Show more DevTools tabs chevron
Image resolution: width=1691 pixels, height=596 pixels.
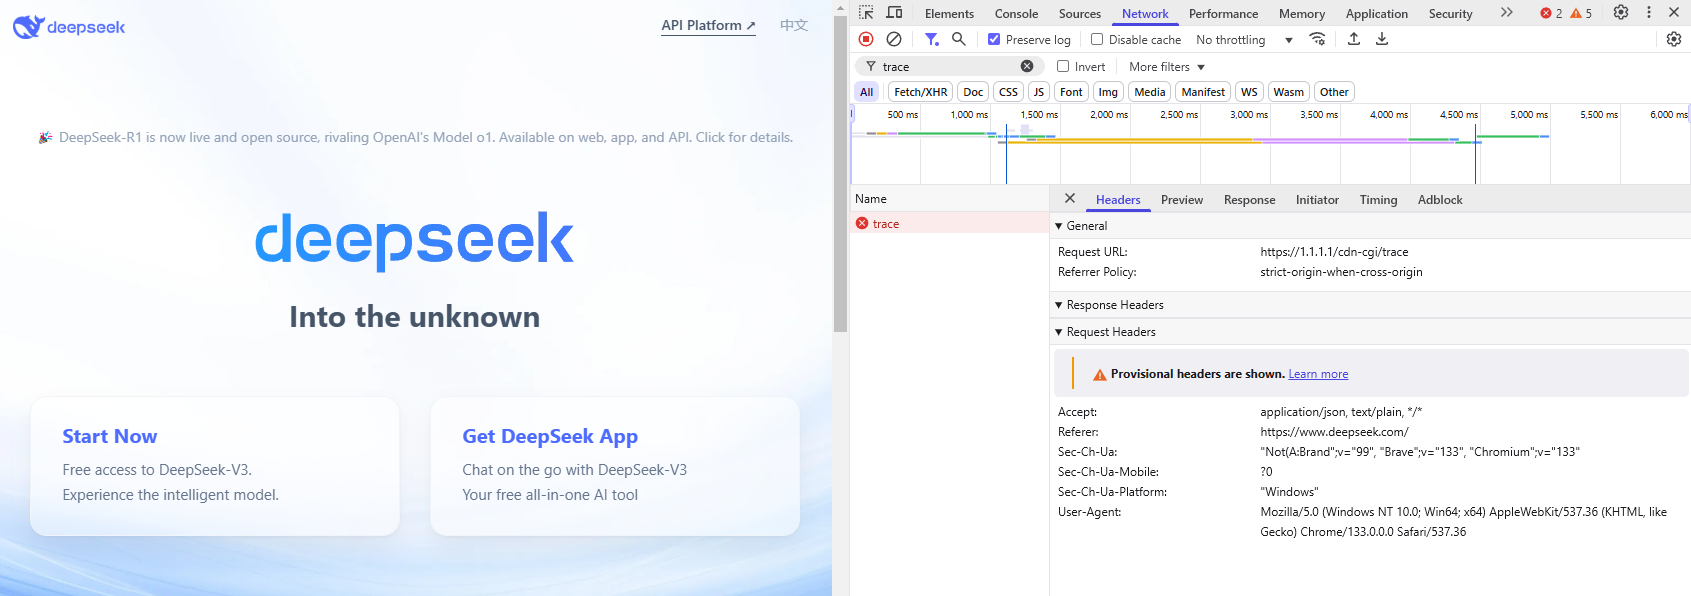(x=1506, y=13)
